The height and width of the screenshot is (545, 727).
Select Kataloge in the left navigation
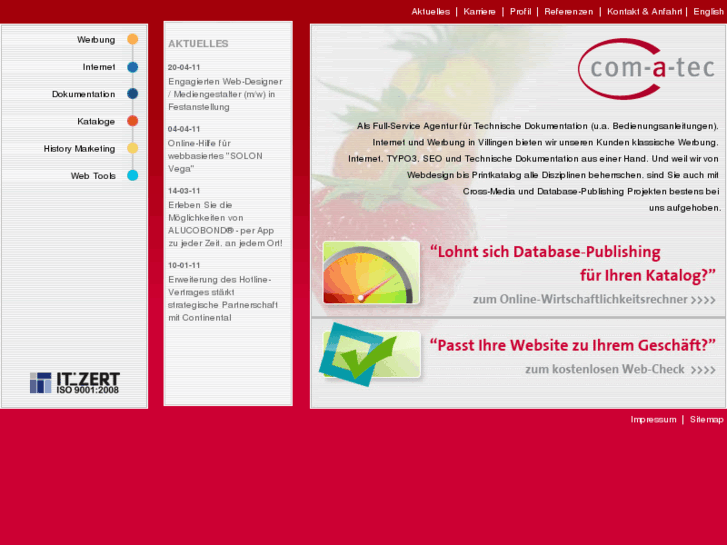click(96, 122)
